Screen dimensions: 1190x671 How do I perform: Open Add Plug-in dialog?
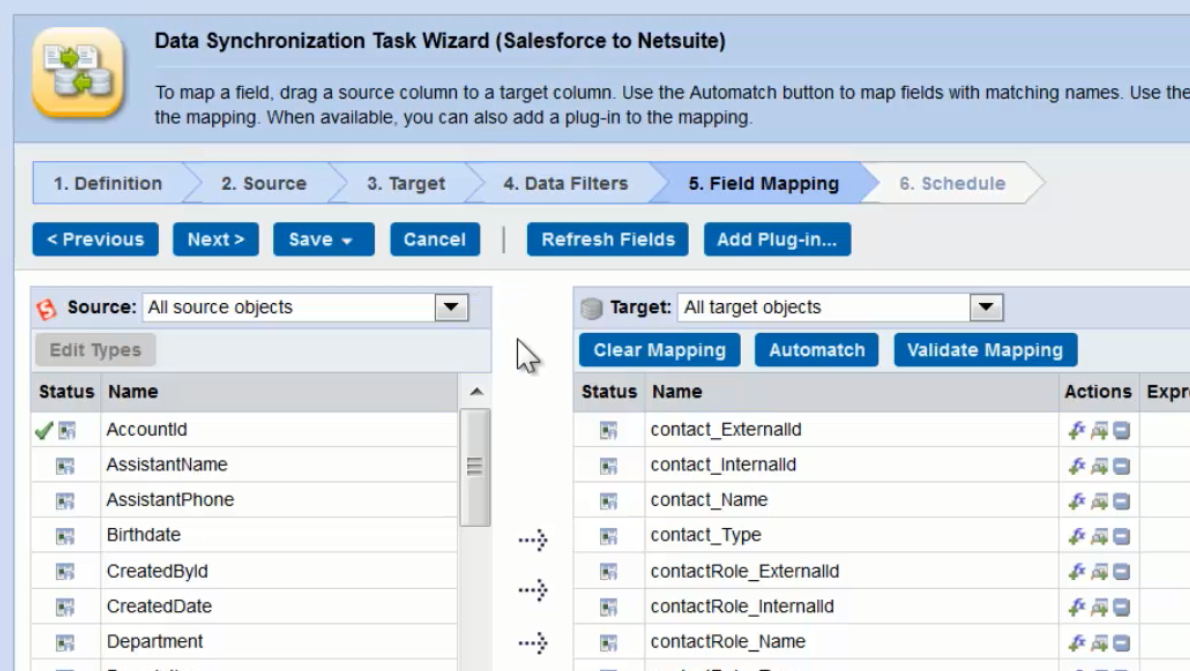click(777, 239)
